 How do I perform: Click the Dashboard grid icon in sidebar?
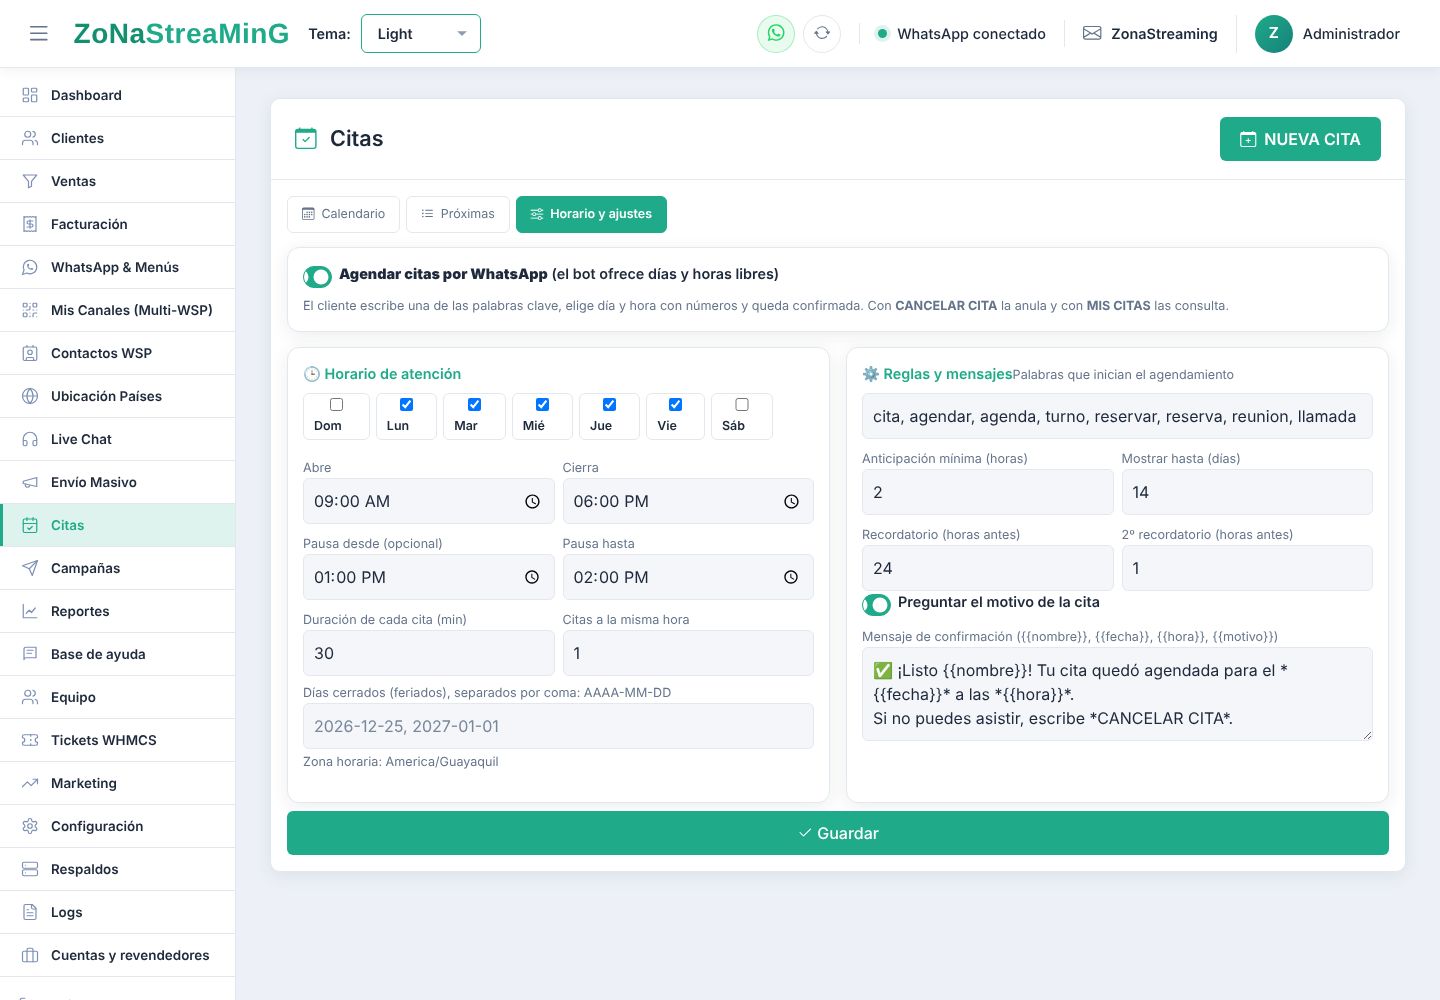pyautogui.click(x=30, y=95)
